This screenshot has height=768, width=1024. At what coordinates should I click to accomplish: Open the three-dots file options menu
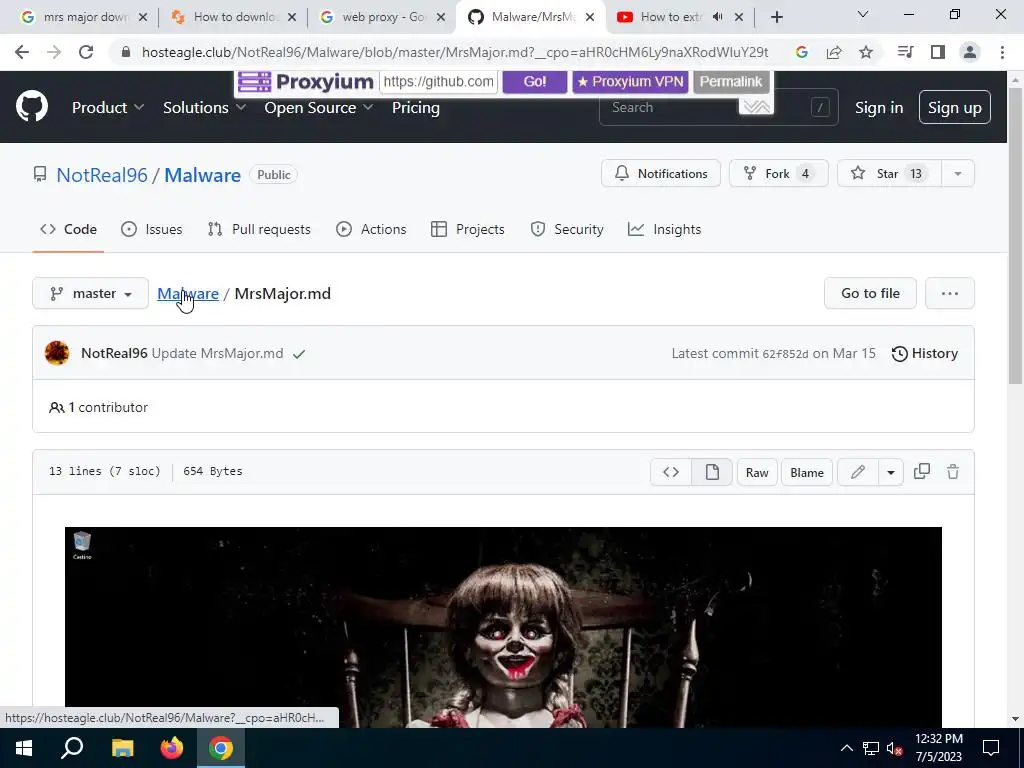[x=950, y=294]
